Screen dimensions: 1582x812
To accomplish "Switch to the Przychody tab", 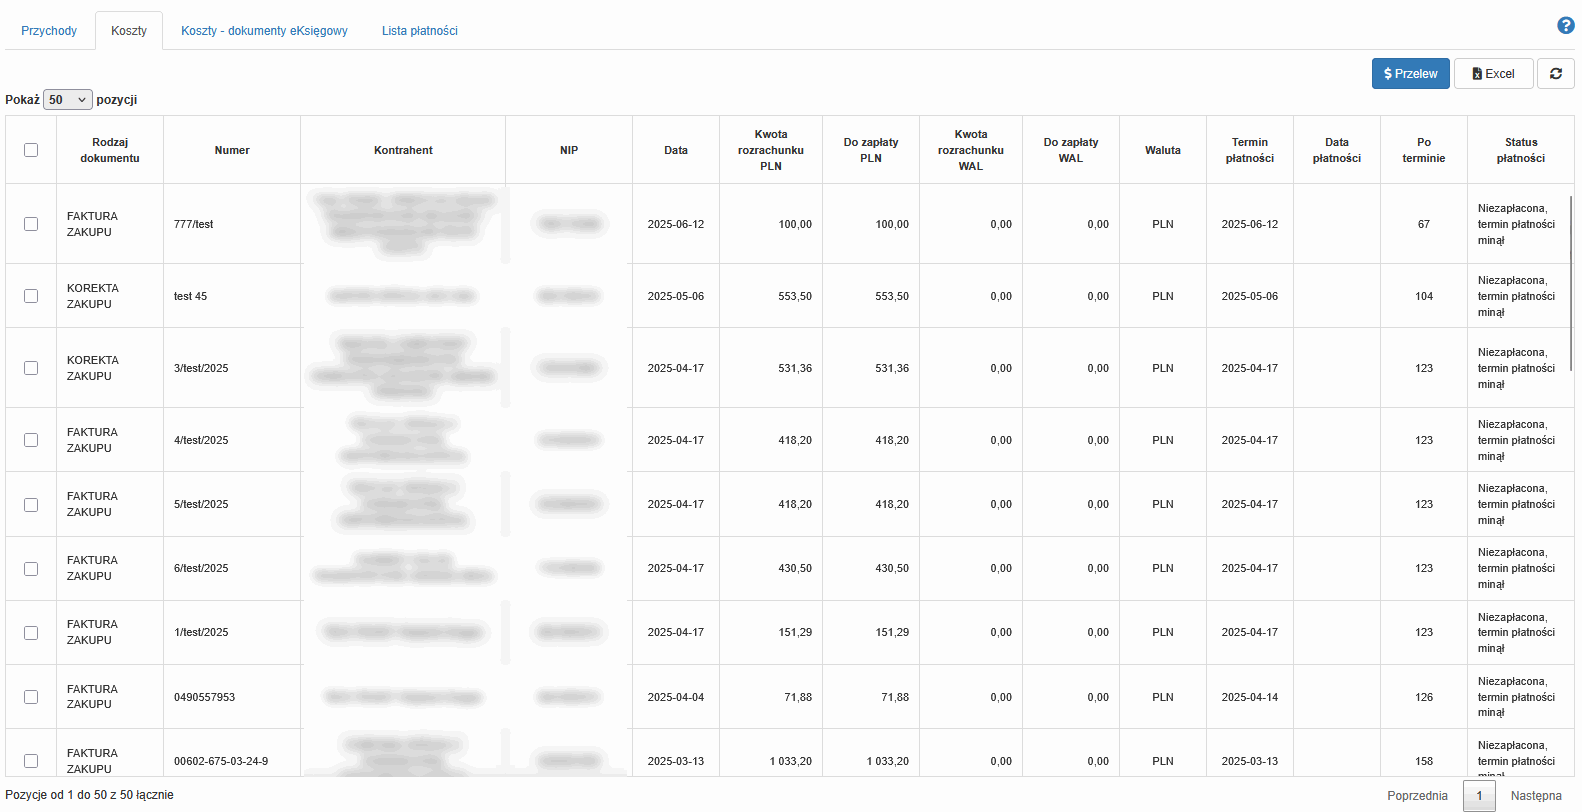I will [49, 31].
